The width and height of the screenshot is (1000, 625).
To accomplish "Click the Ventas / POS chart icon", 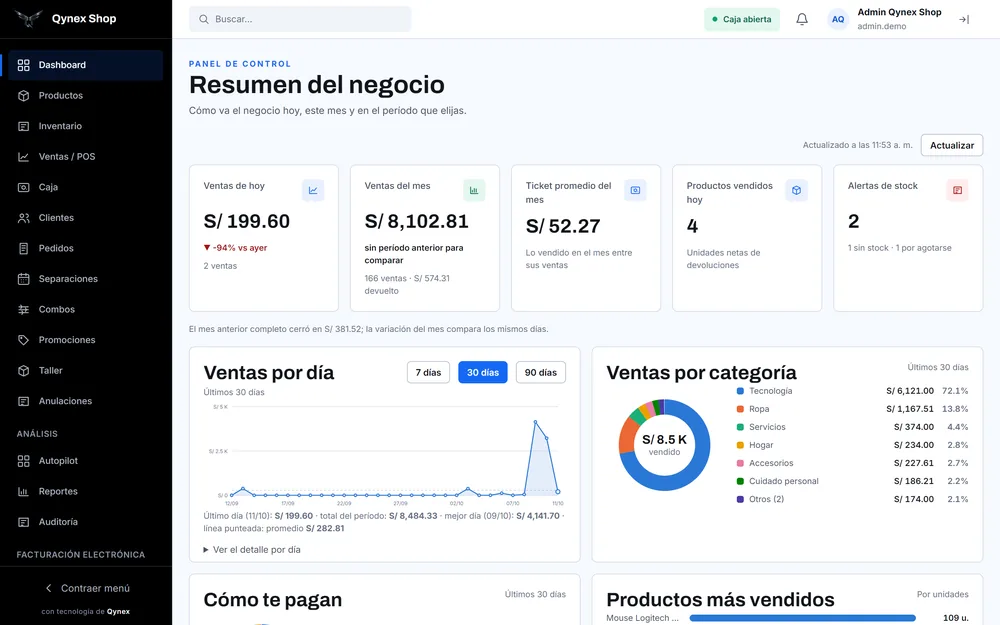I will point(24,157).
